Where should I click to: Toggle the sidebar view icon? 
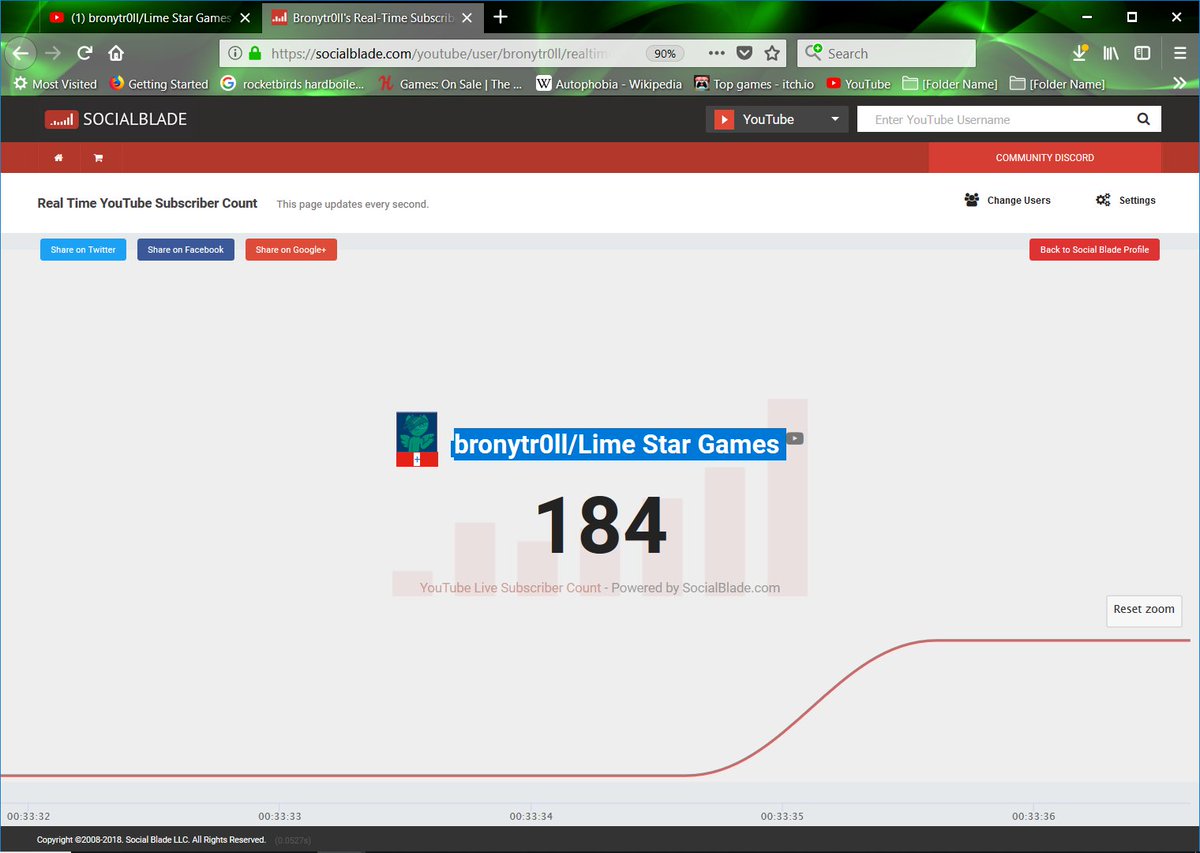[x=1142, y=53]
